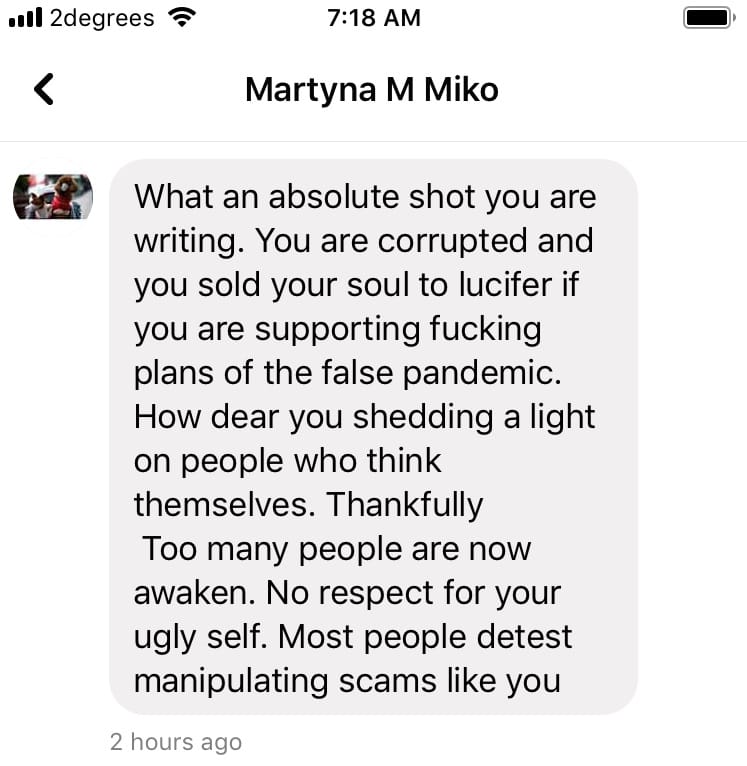This screenshot has height=766, width=747.
Task: Select the grey message bubble
Action: coord(373,437)
